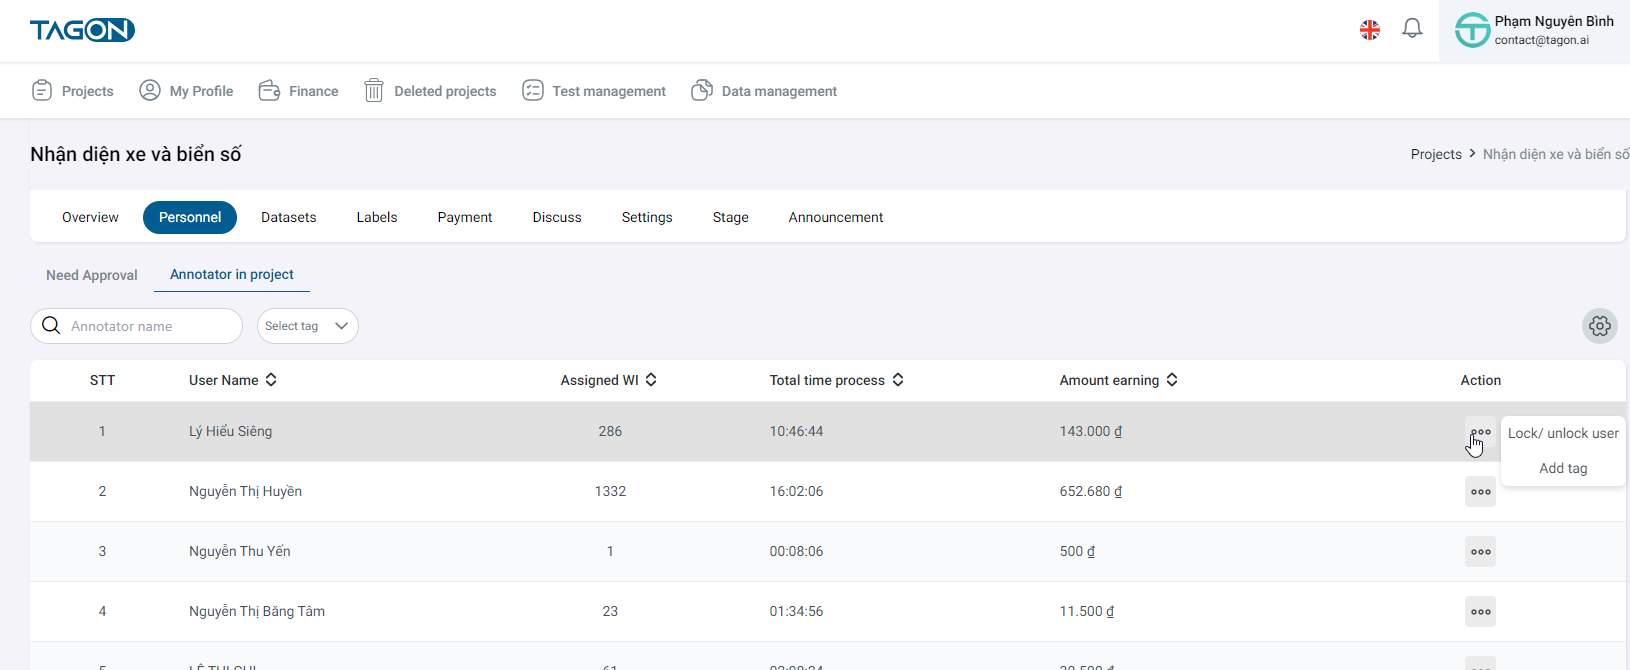Switch to the Datasets tab
The image size is (1630, 670).
(x=288, y=217)
